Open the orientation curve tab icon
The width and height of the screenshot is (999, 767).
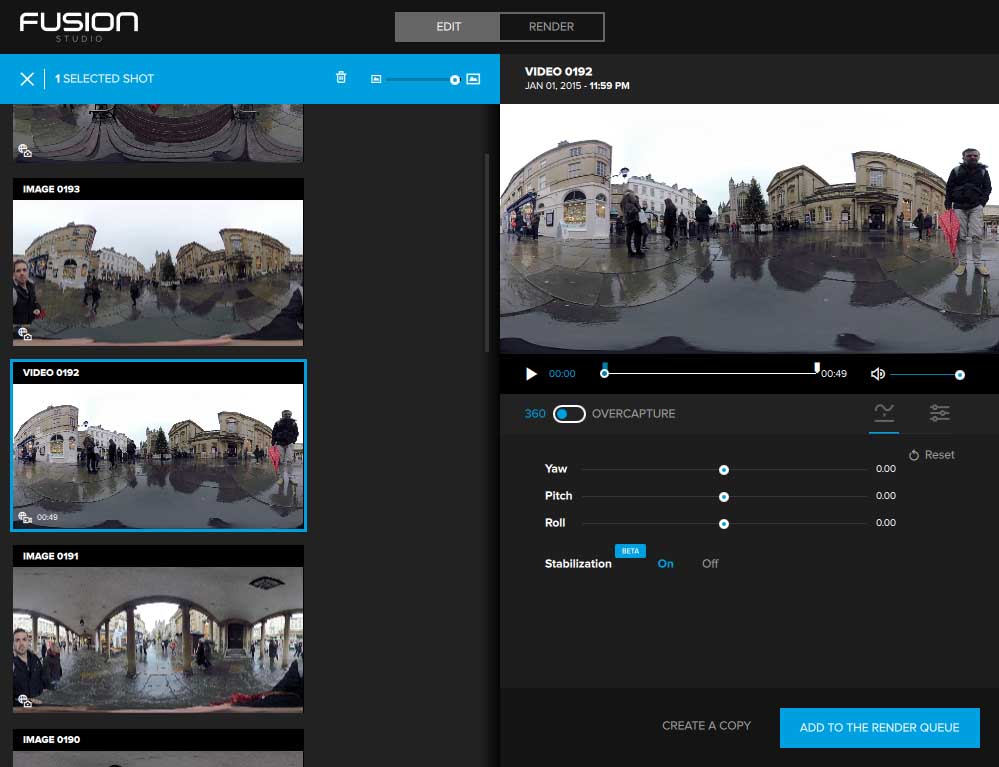[x=884, y=413]
